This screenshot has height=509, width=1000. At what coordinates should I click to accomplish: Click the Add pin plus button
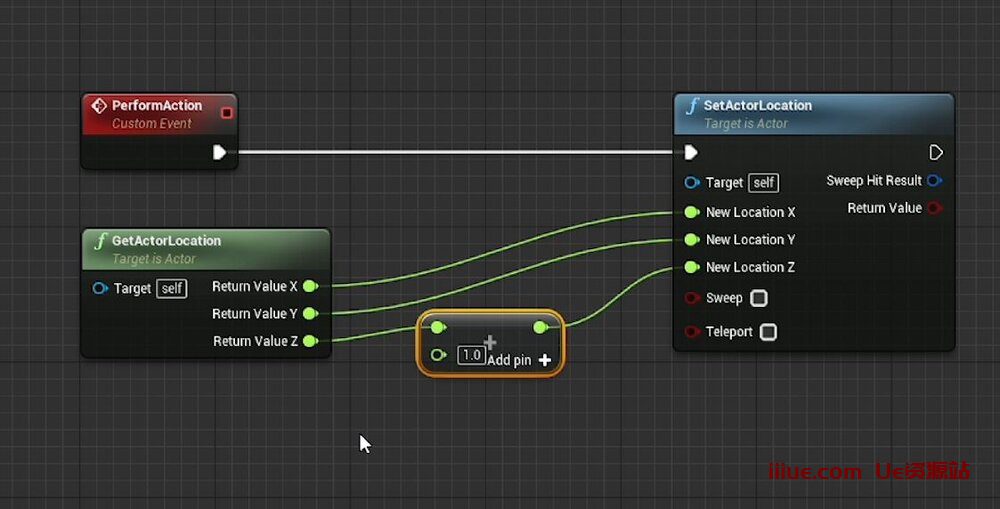click(x=545, y=360)
